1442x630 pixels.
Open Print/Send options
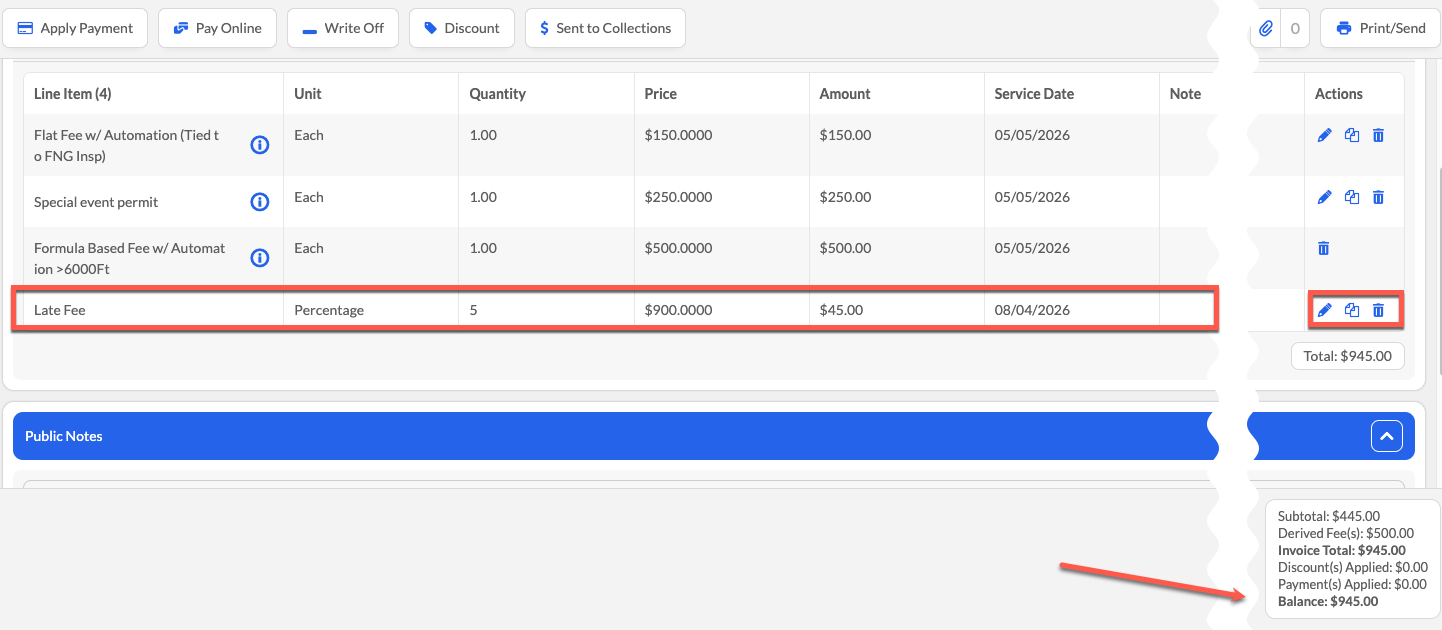(x=1380, y=28)
